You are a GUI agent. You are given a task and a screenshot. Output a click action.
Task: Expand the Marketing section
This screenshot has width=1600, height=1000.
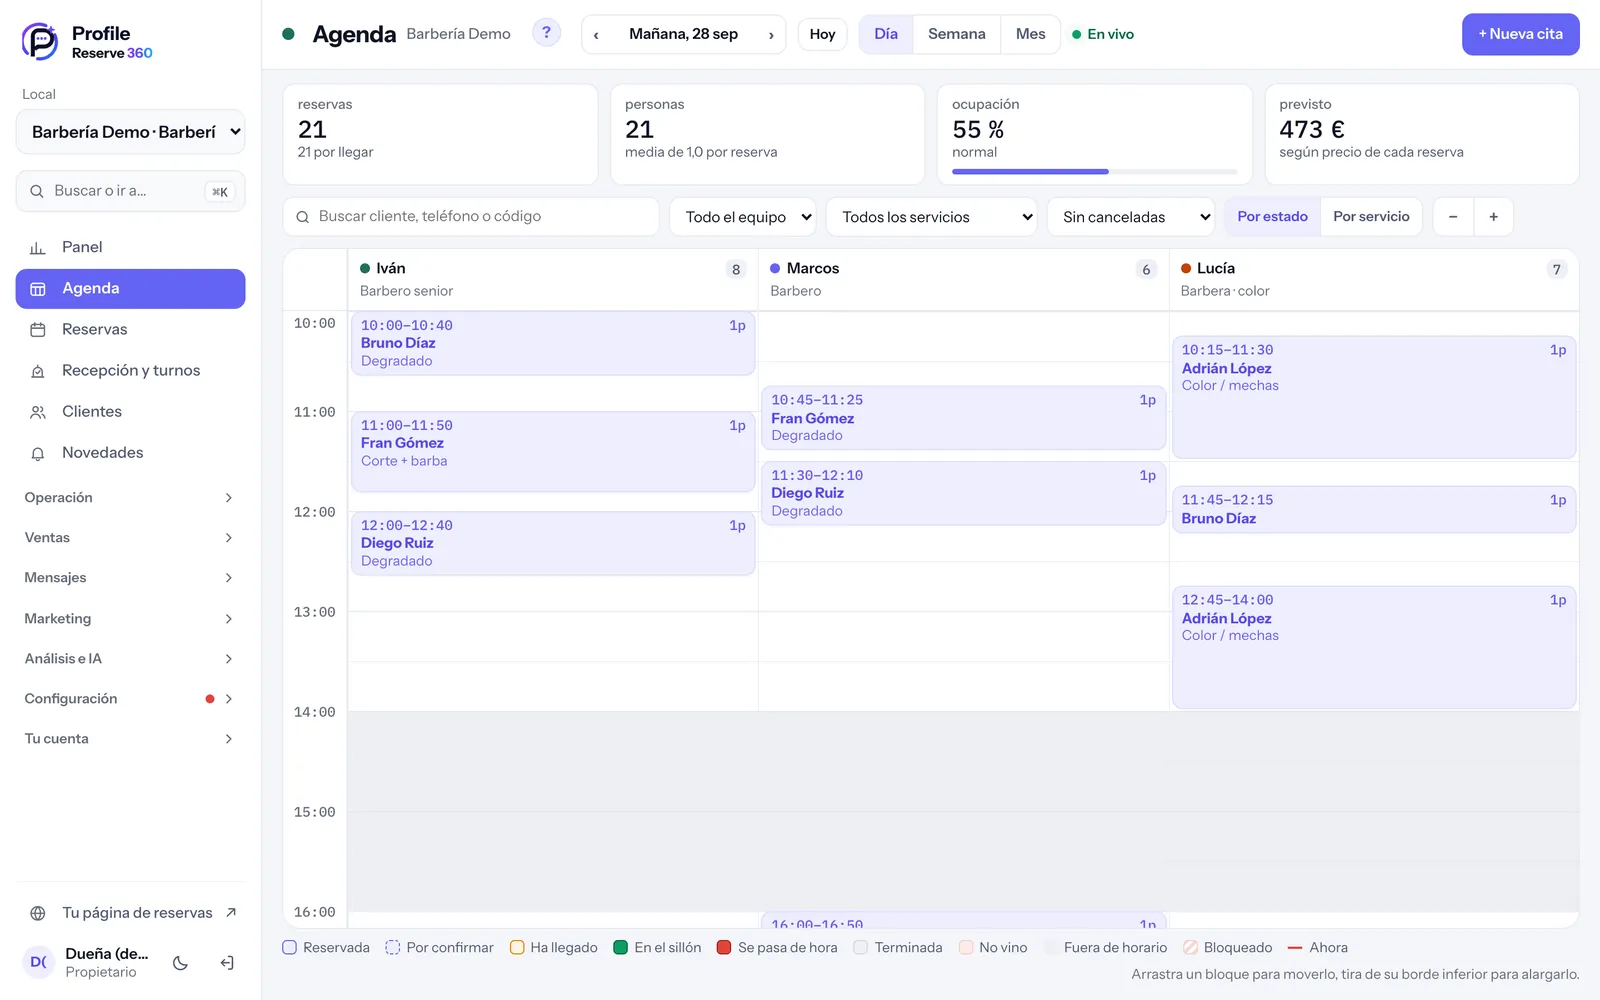point(130,619)
